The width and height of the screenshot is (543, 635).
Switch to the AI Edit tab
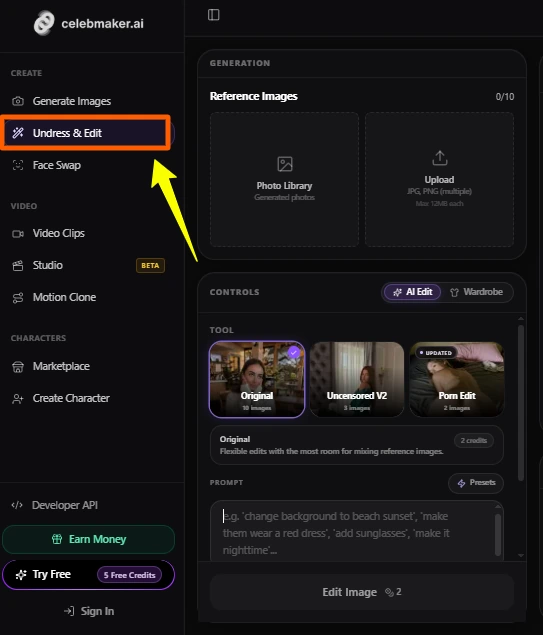click(412, 292)
